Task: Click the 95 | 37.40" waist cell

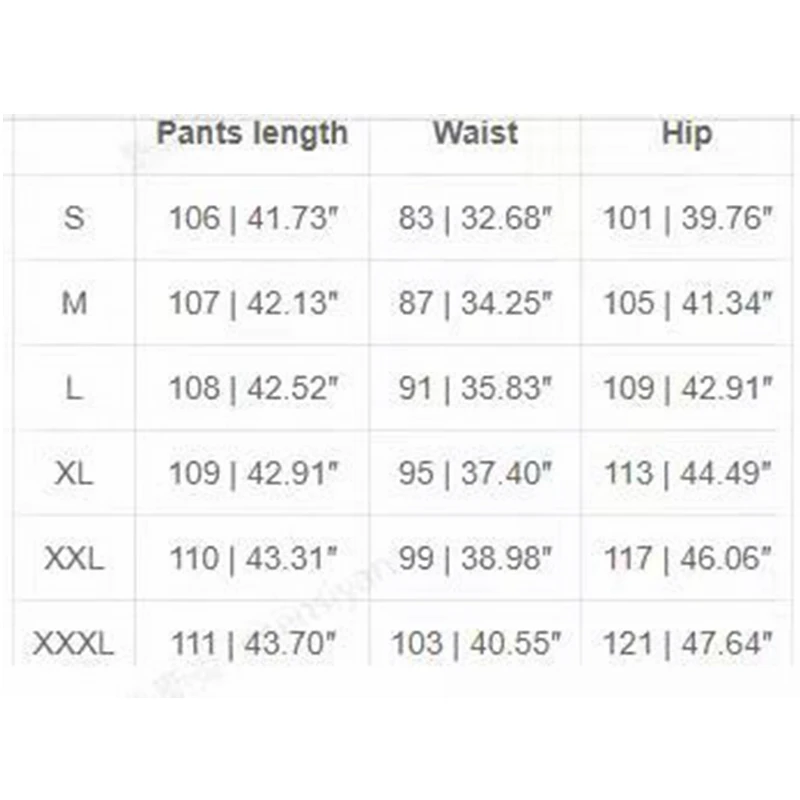Action: (475, 473)
